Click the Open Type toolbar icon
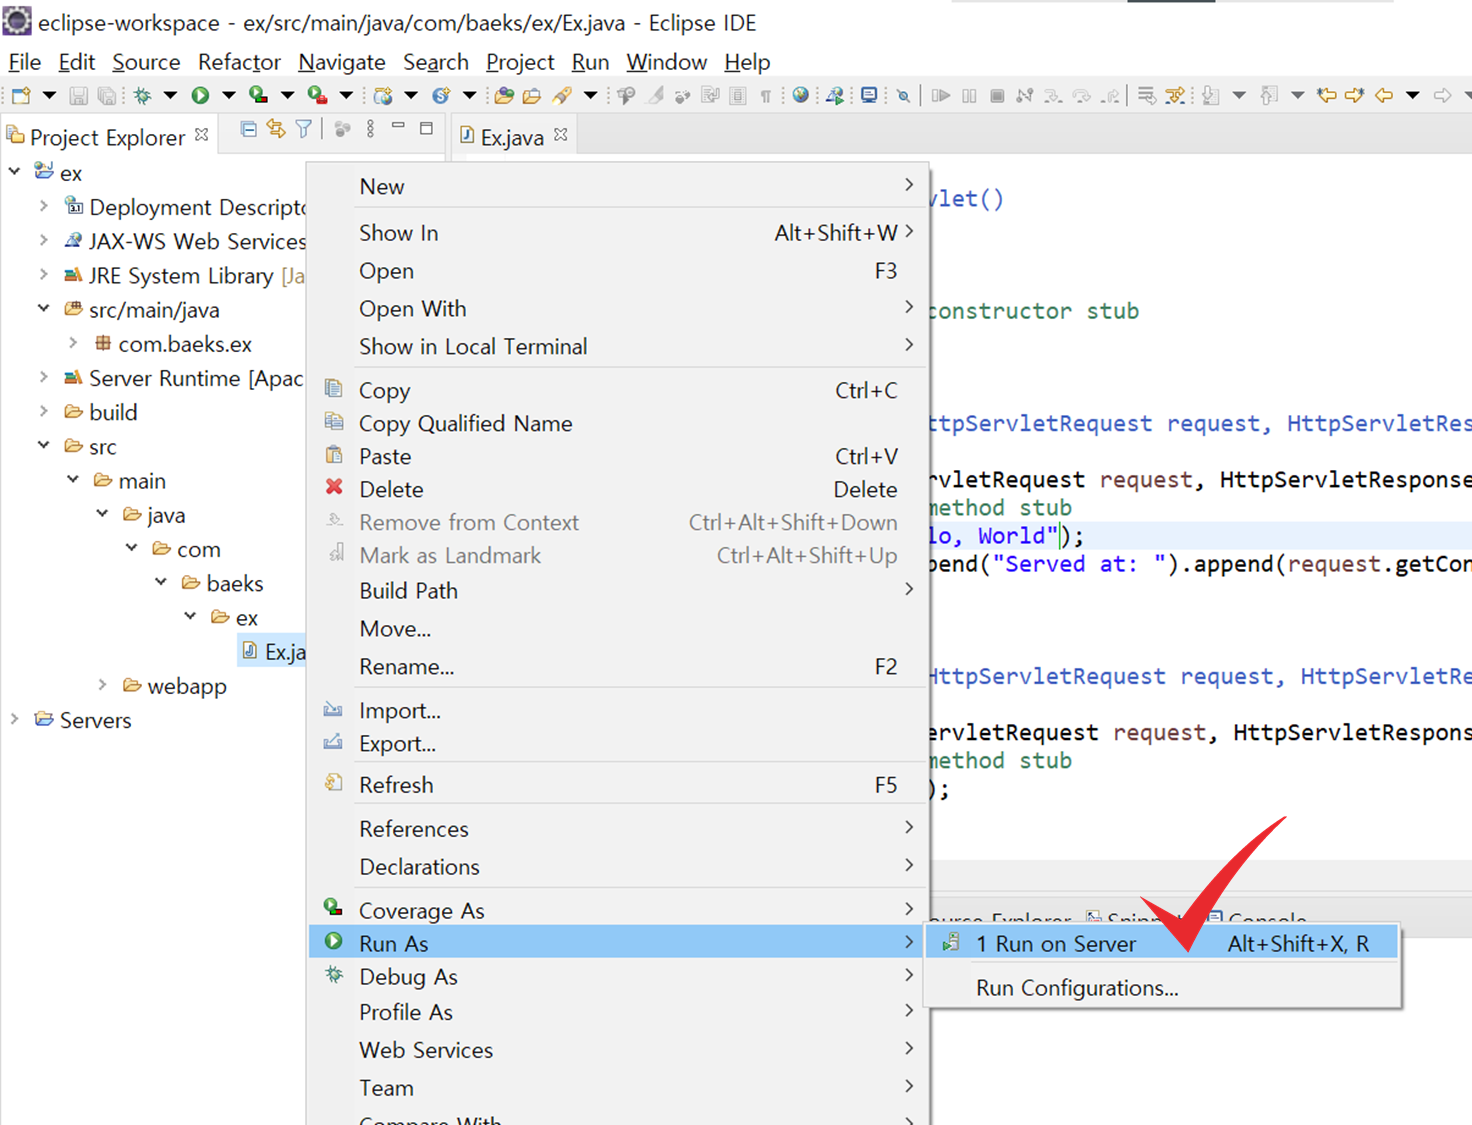 coord(504,96)
